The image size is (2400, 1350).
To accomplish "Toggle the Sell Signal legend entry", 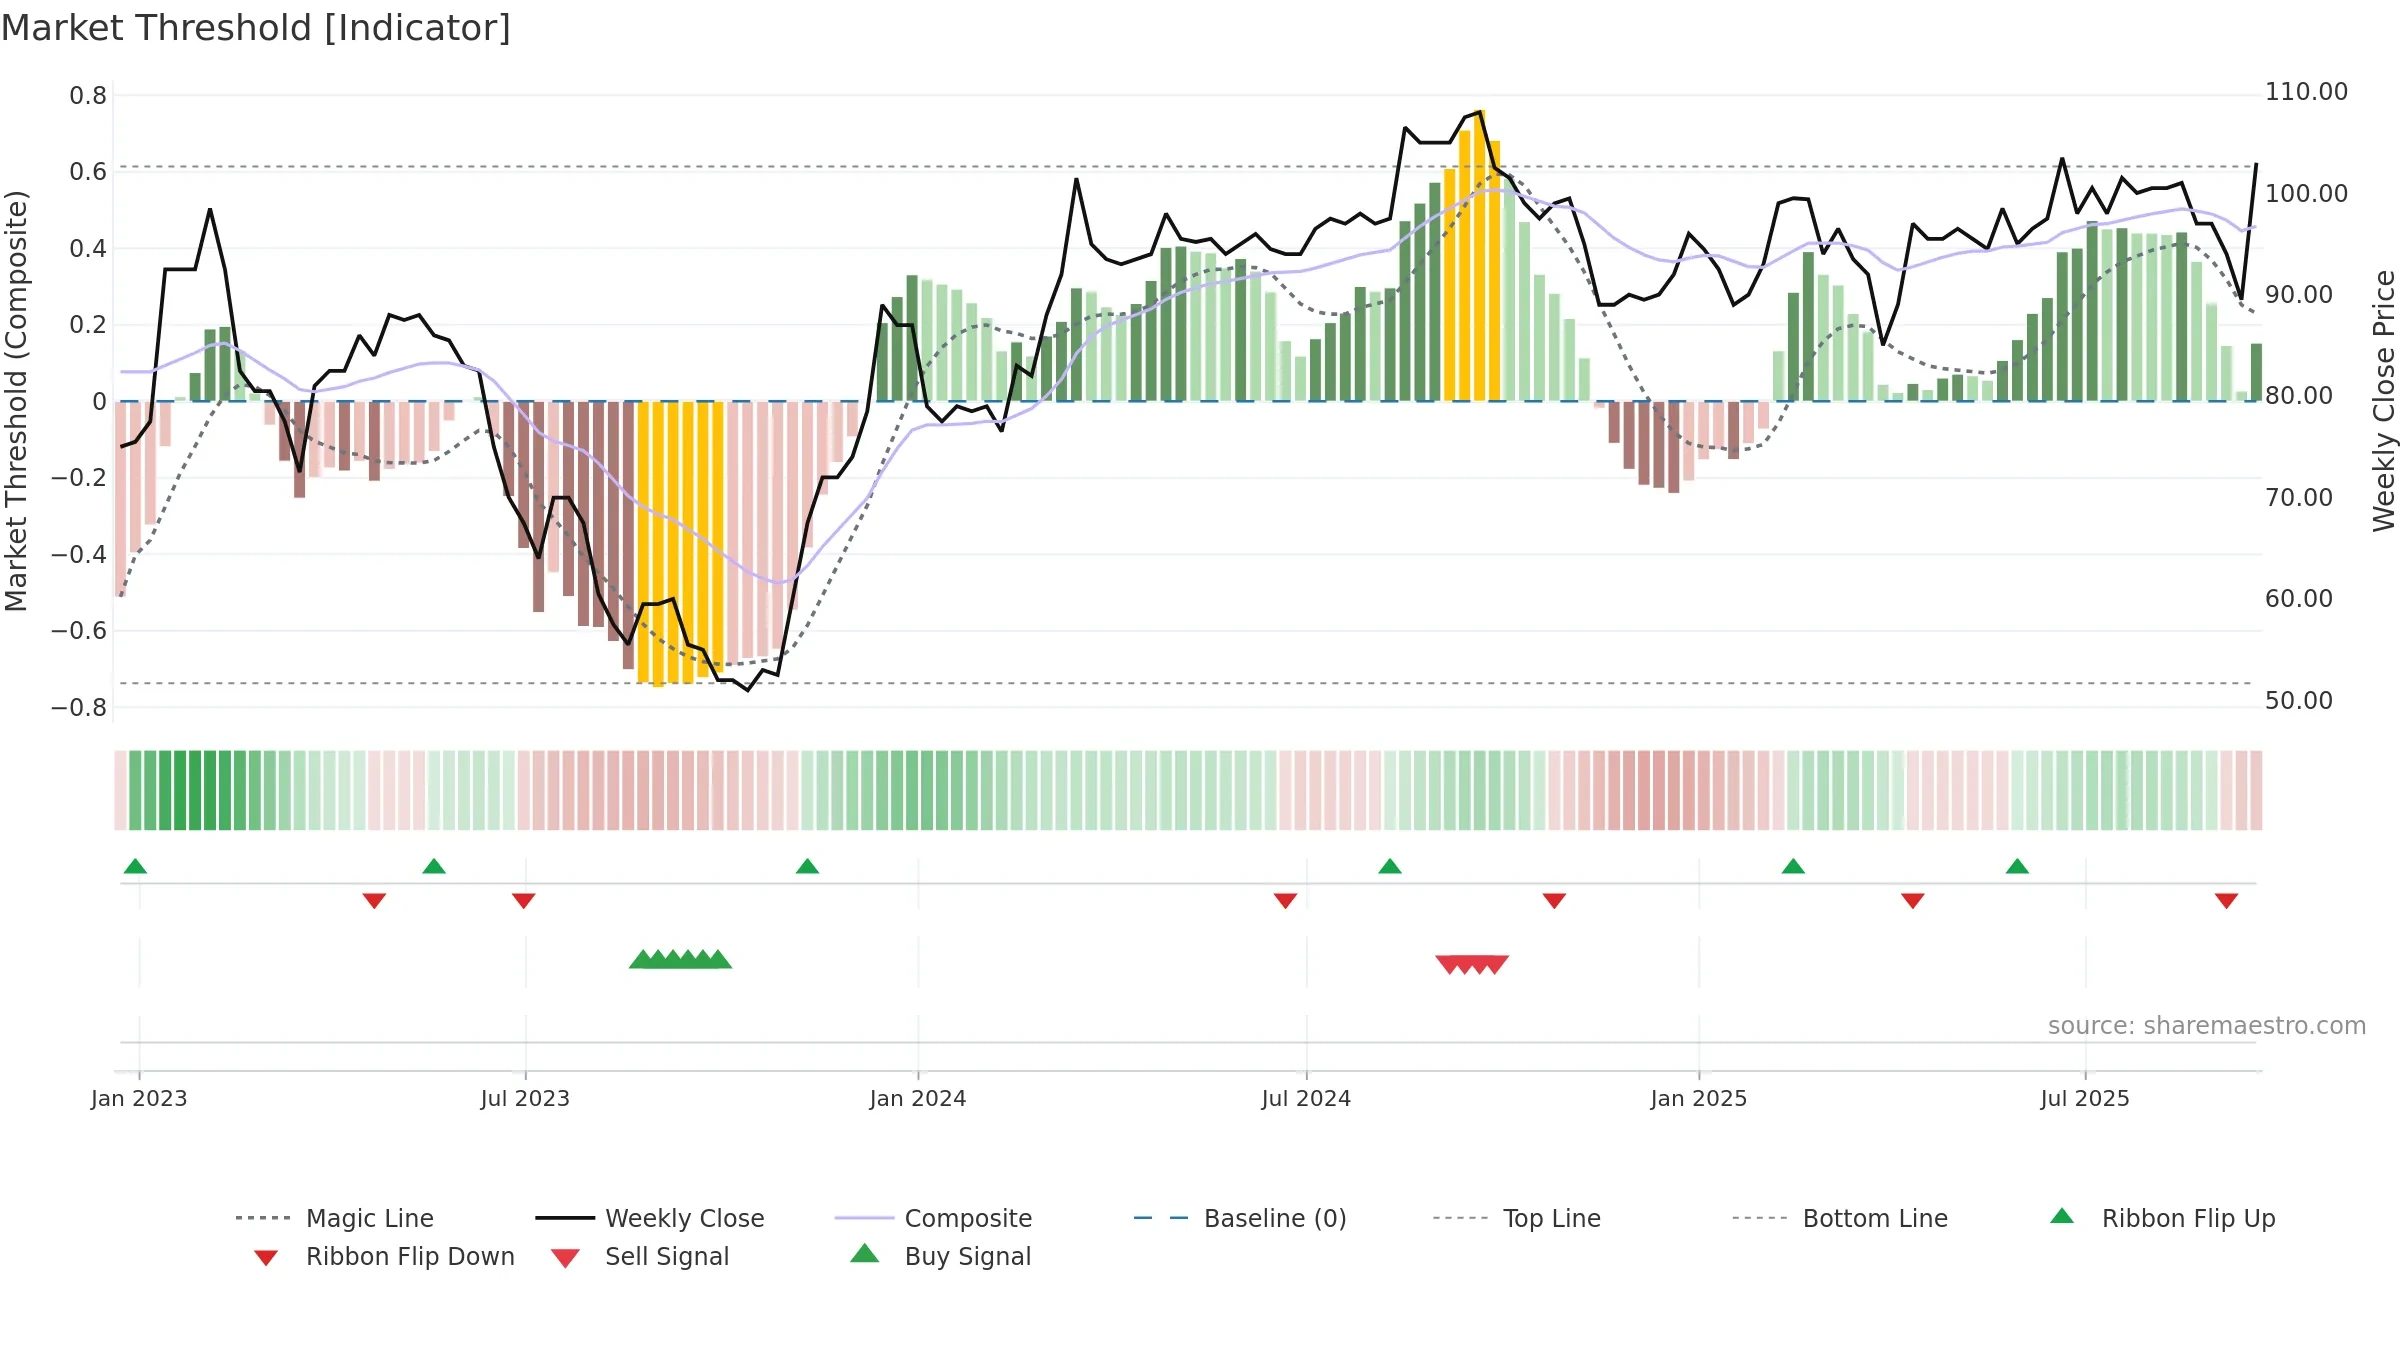I will (640, 1256).
